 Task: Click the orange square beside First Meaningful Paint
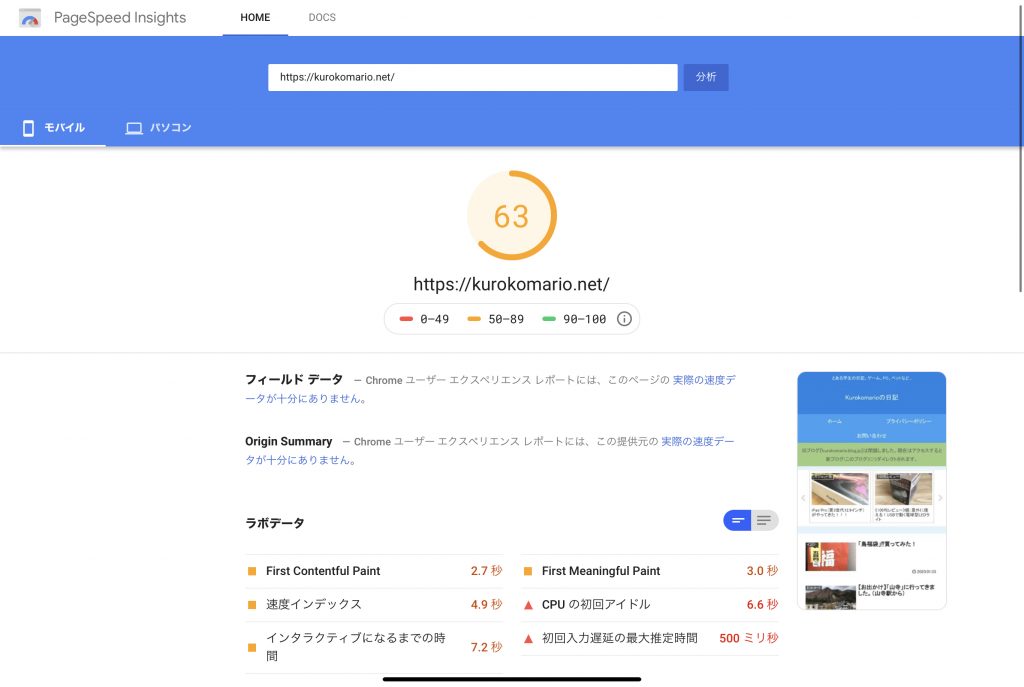528,571
